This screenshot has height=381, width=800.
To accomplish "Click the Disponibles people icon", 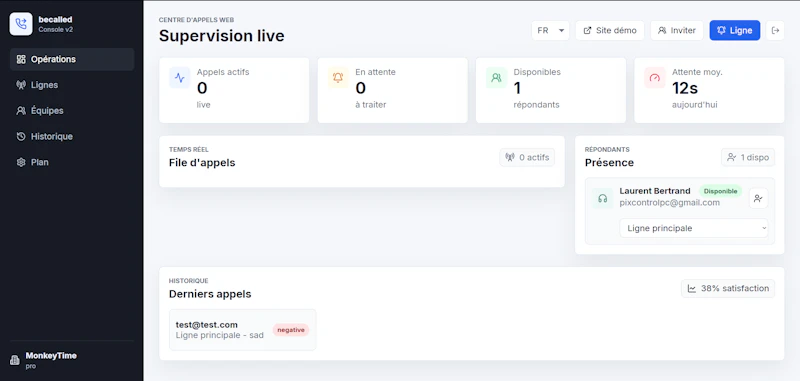I will coord(496,78).
